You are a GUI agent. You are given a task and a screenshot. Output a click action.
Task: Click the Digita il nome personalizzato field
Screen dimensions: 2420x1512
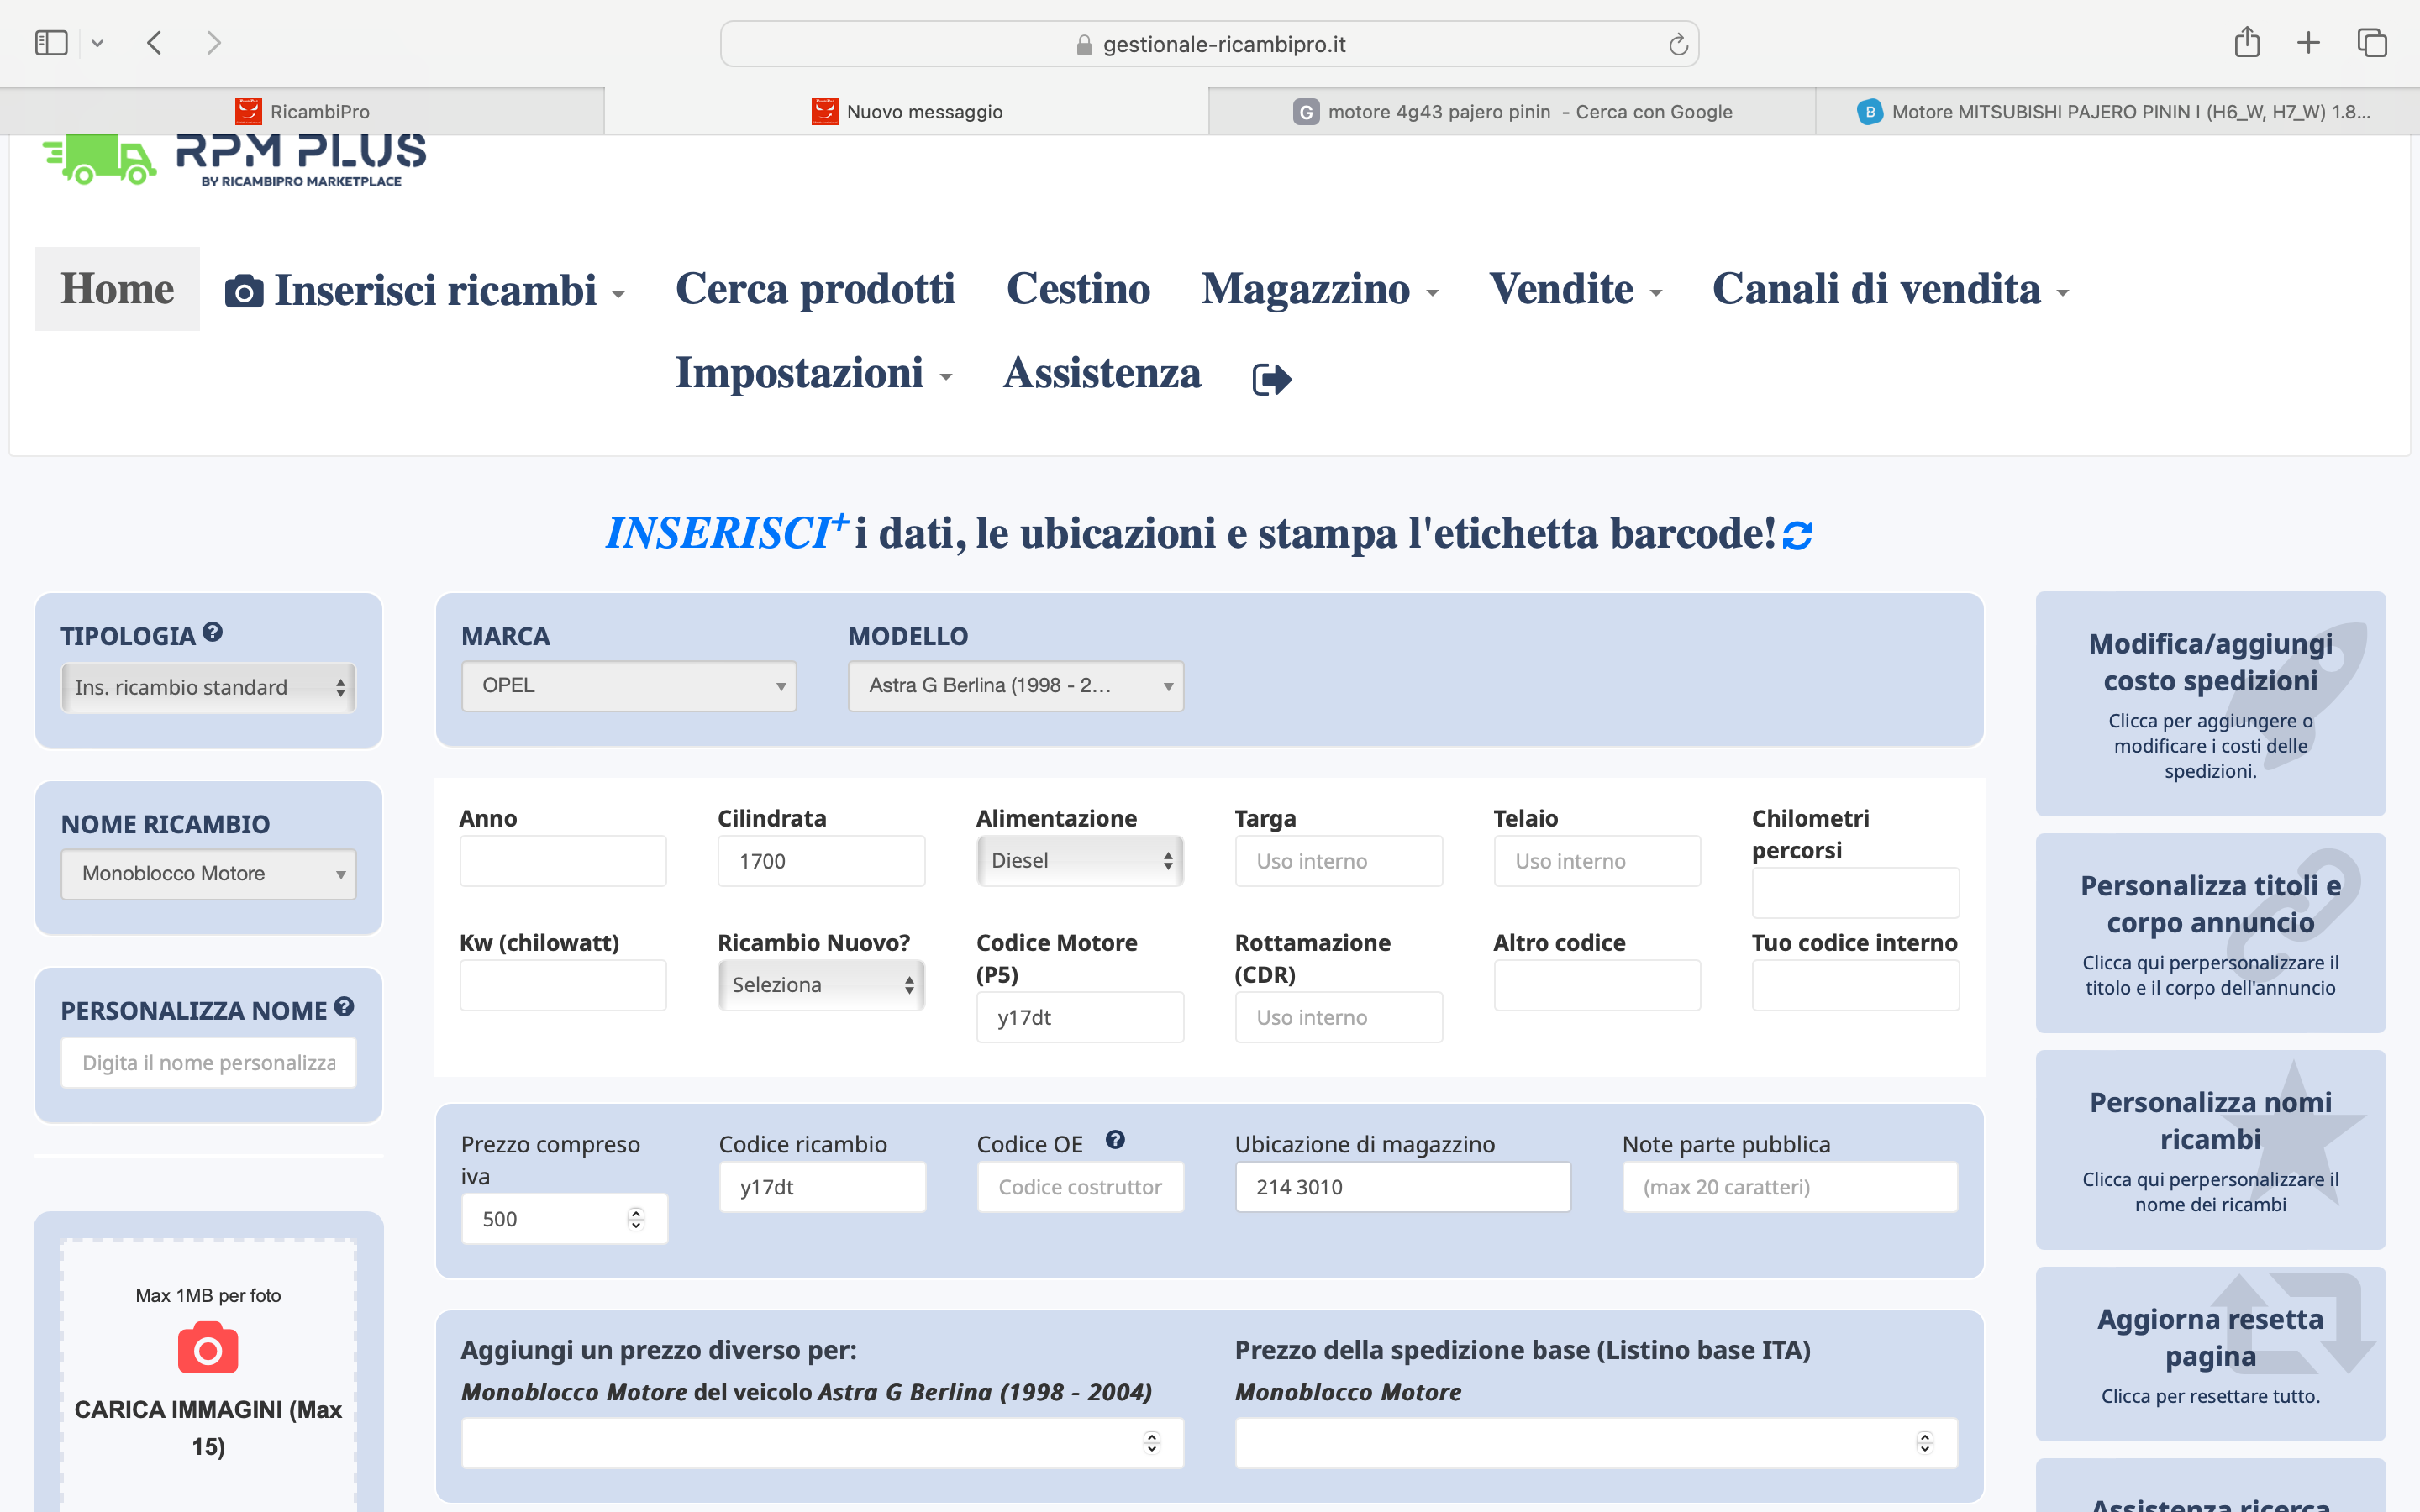tap(208, 1063)
